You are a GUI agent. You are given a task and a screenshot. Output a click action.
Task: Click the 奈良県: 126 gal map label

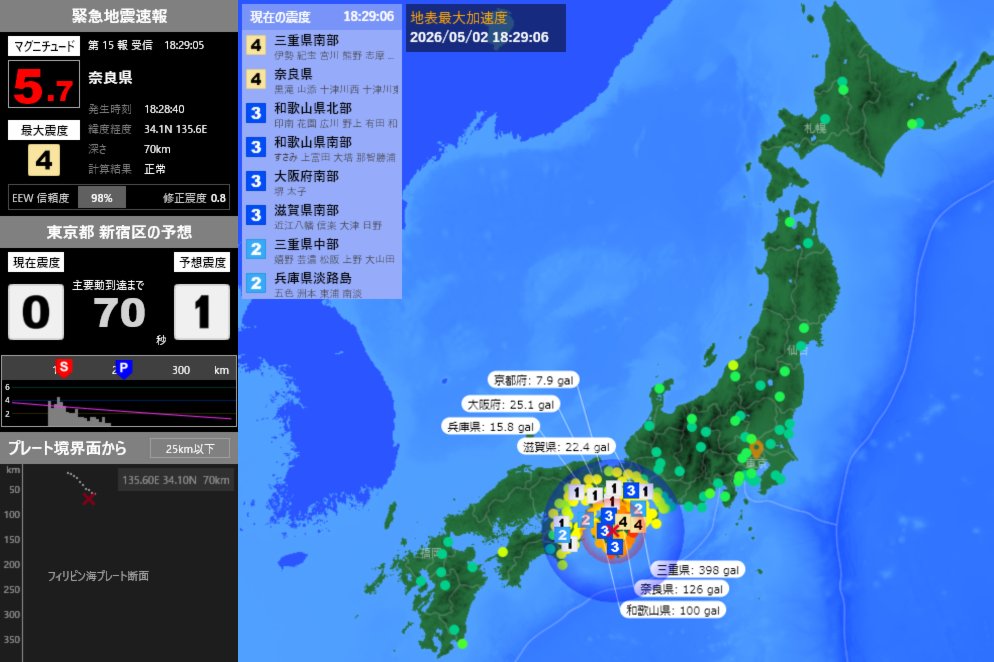(681, 589)
